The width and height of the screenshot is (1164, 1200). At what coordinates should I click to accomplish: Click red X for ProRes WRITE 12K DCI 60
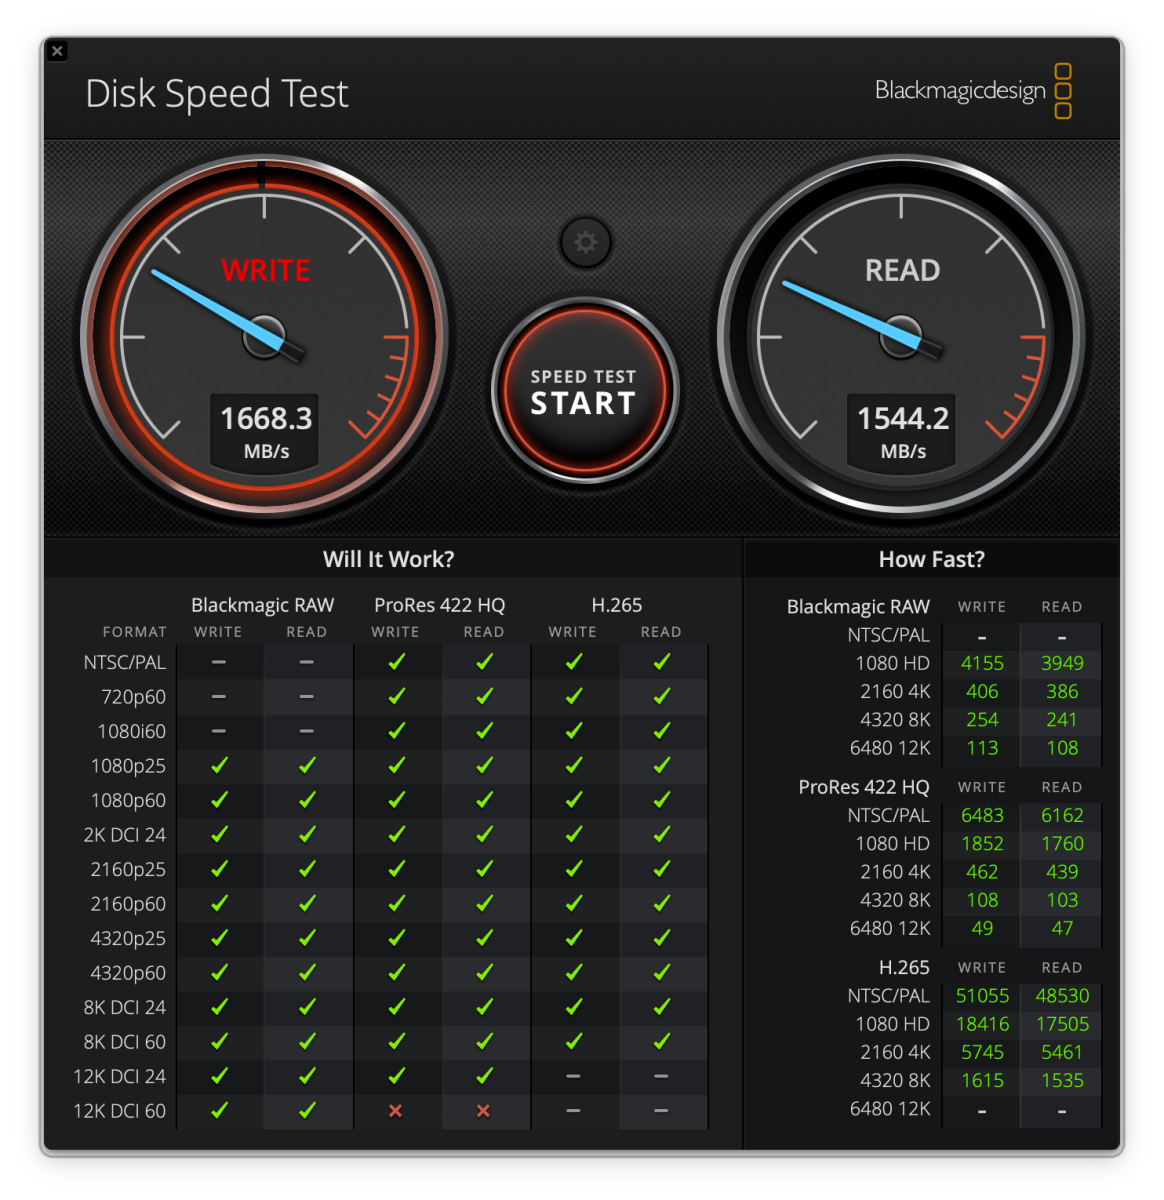(396, 1111)
